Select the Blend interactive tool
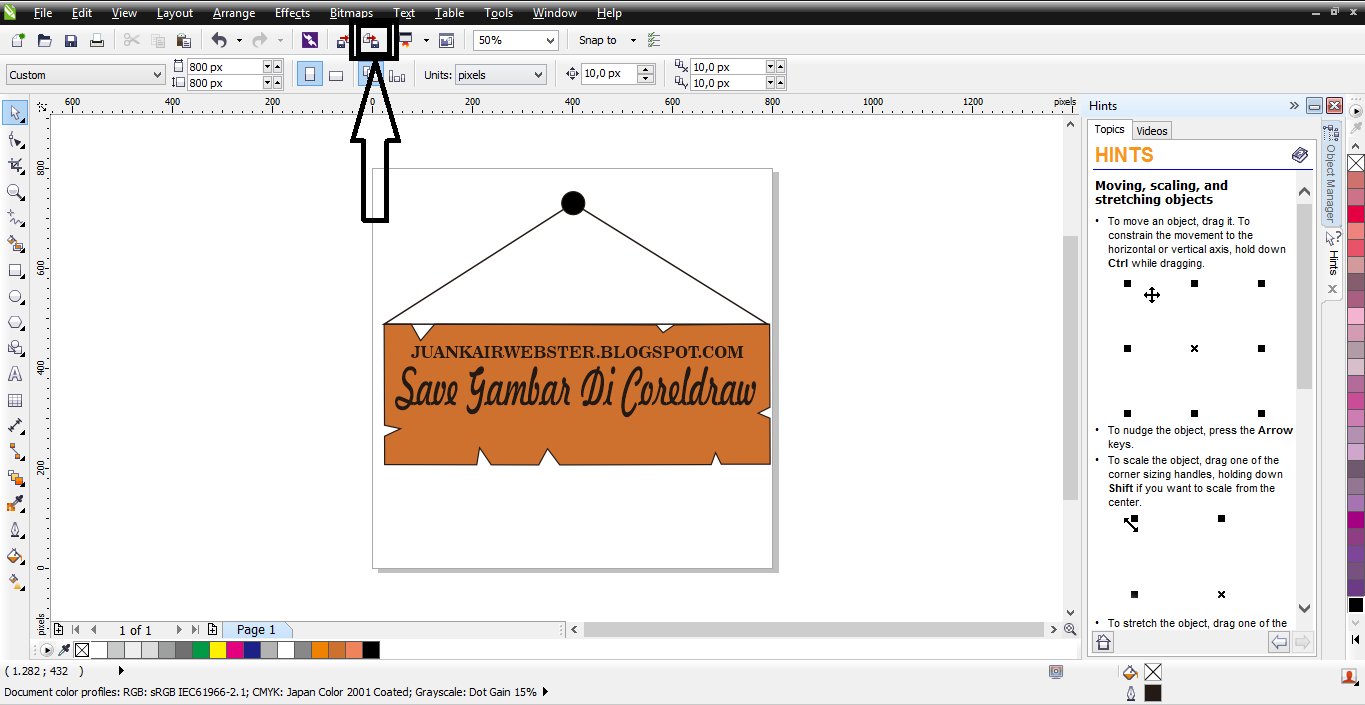The image size is (1365, 705). tap(15, 478)
